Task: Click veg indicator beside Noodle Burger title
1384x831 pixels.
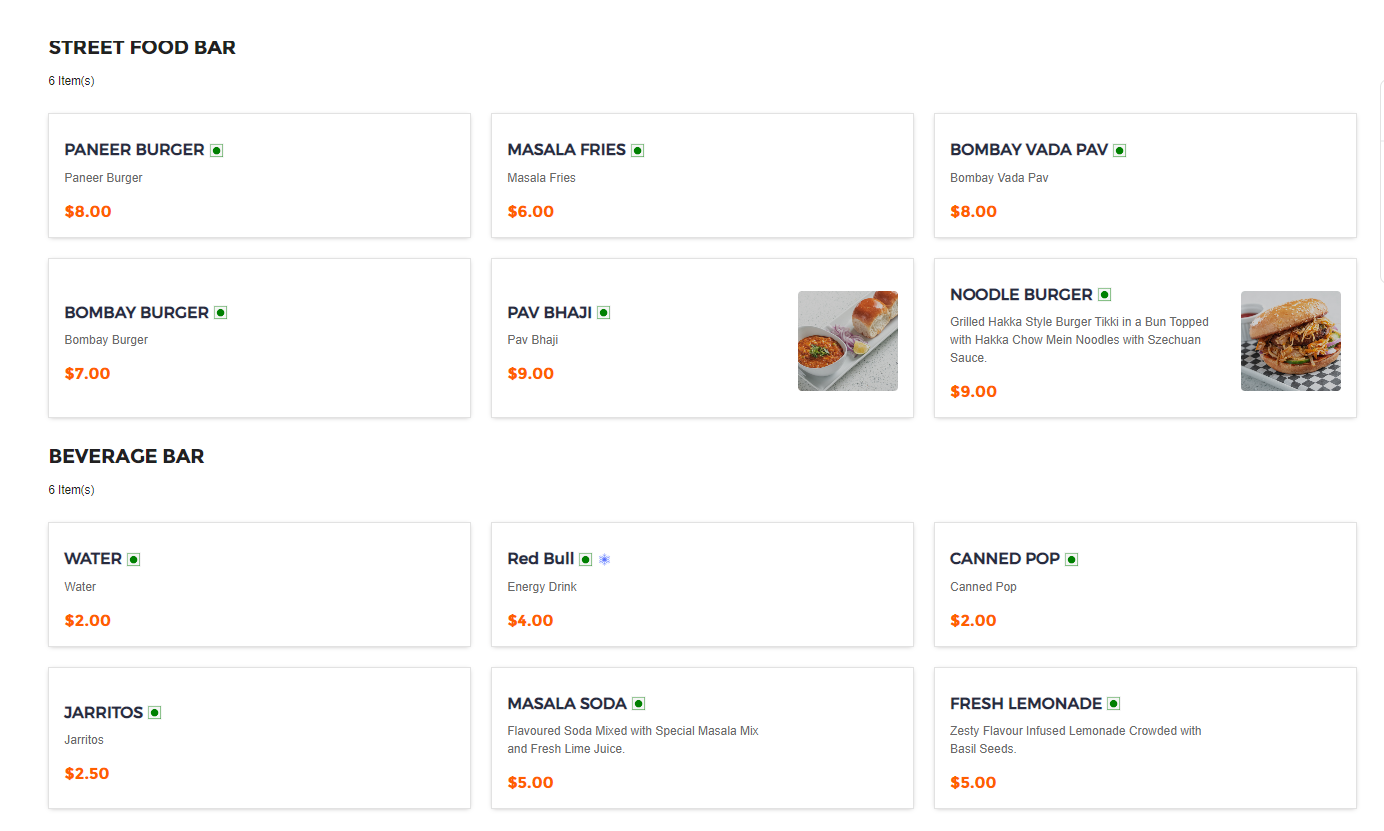Action: click(1105, 295)
